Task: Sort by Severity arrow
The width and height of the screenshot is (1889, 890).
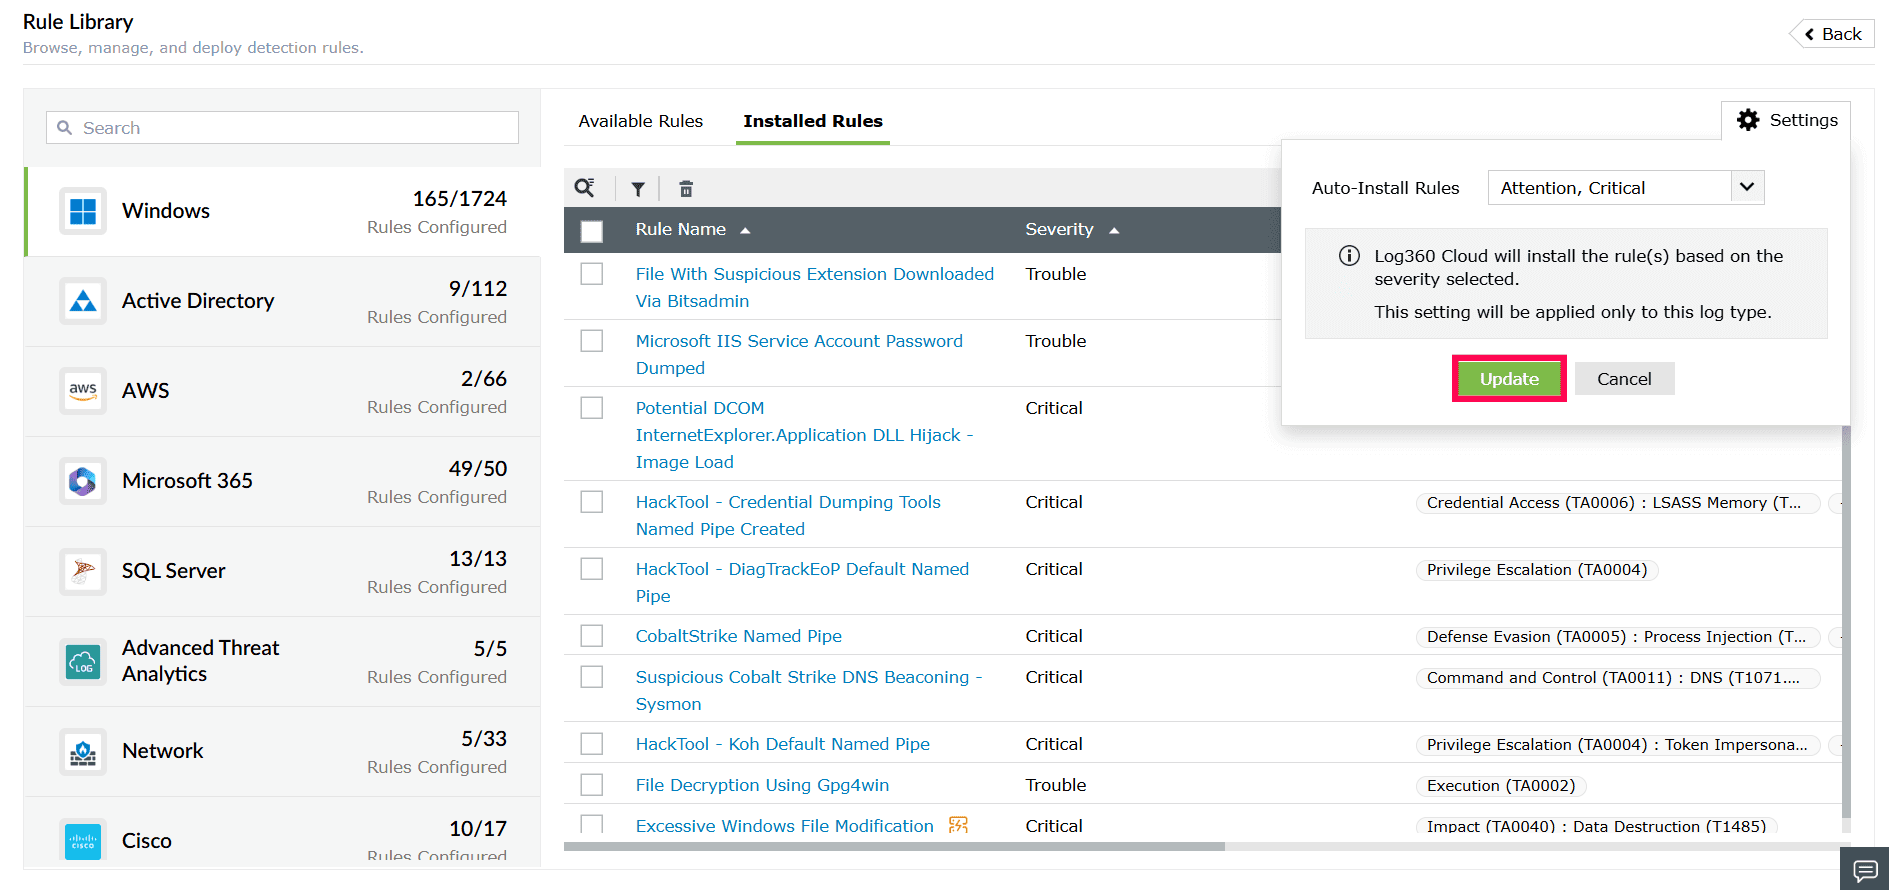Action: (1114, 231)
